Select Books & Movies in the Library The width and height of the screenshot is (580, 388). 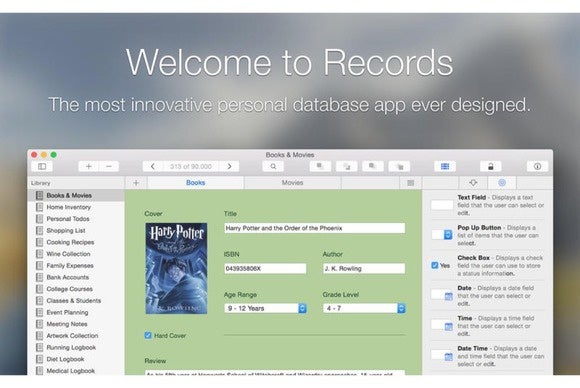point(76,195)
